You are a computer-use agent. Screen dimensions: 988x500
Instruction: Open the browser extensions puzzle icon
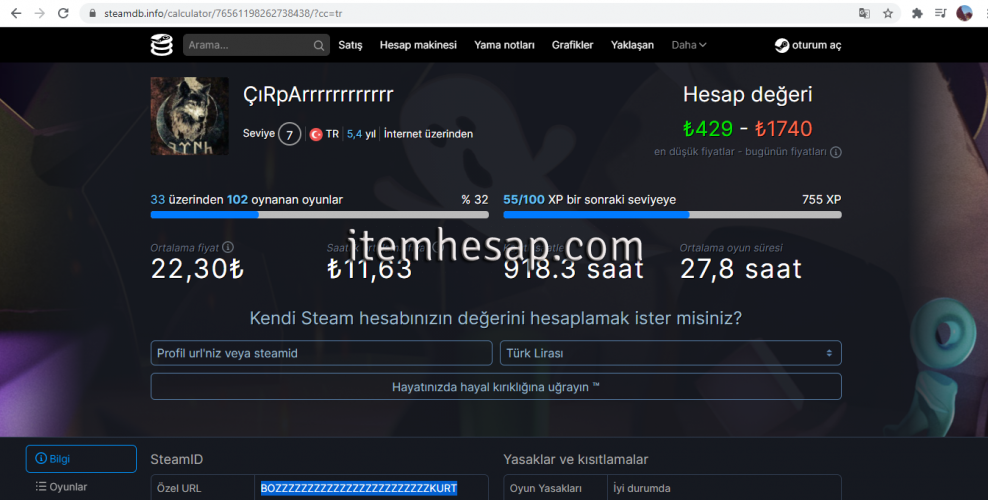coord(915,13)
